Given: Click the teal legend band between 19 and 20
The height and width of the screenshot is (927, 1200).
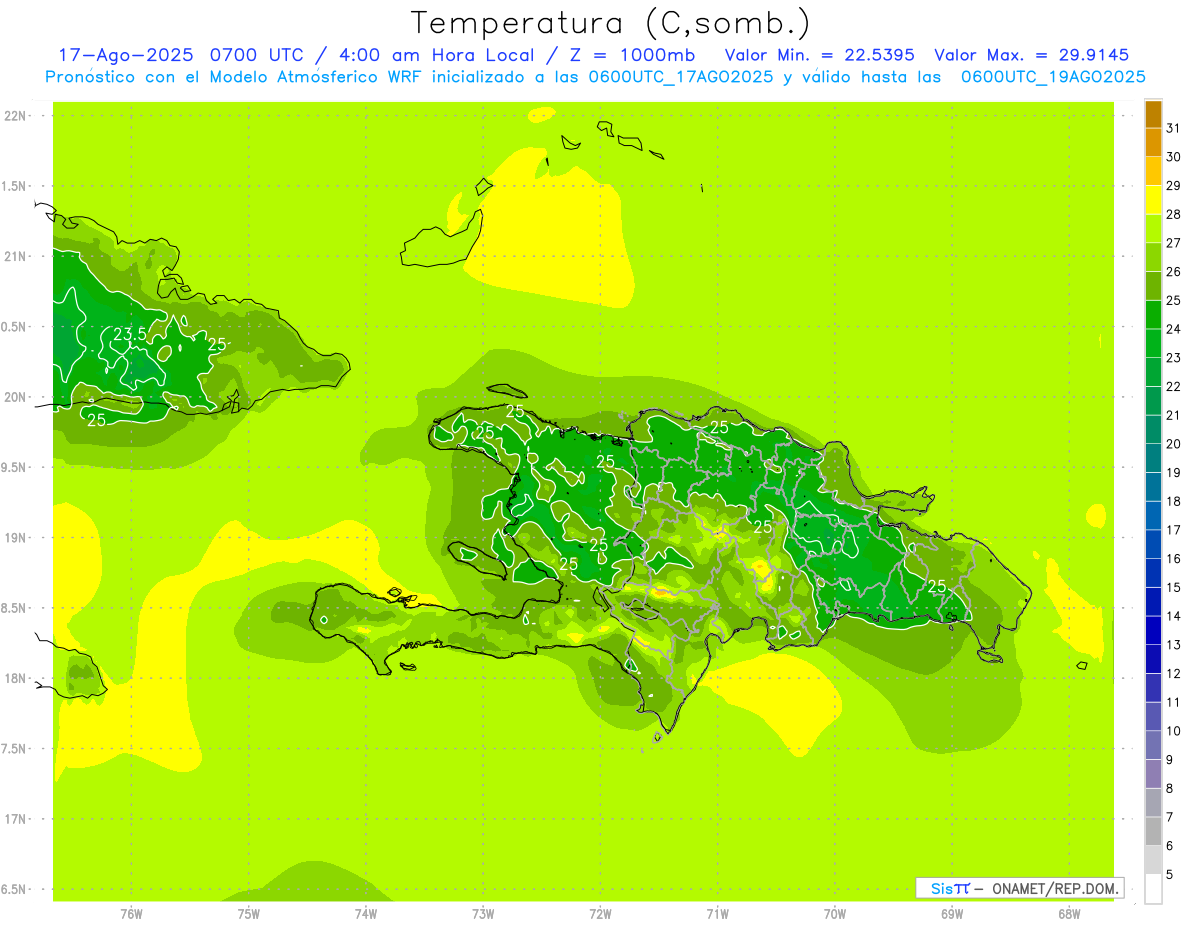Looking at the screenshot, I should pos(1153,458).
